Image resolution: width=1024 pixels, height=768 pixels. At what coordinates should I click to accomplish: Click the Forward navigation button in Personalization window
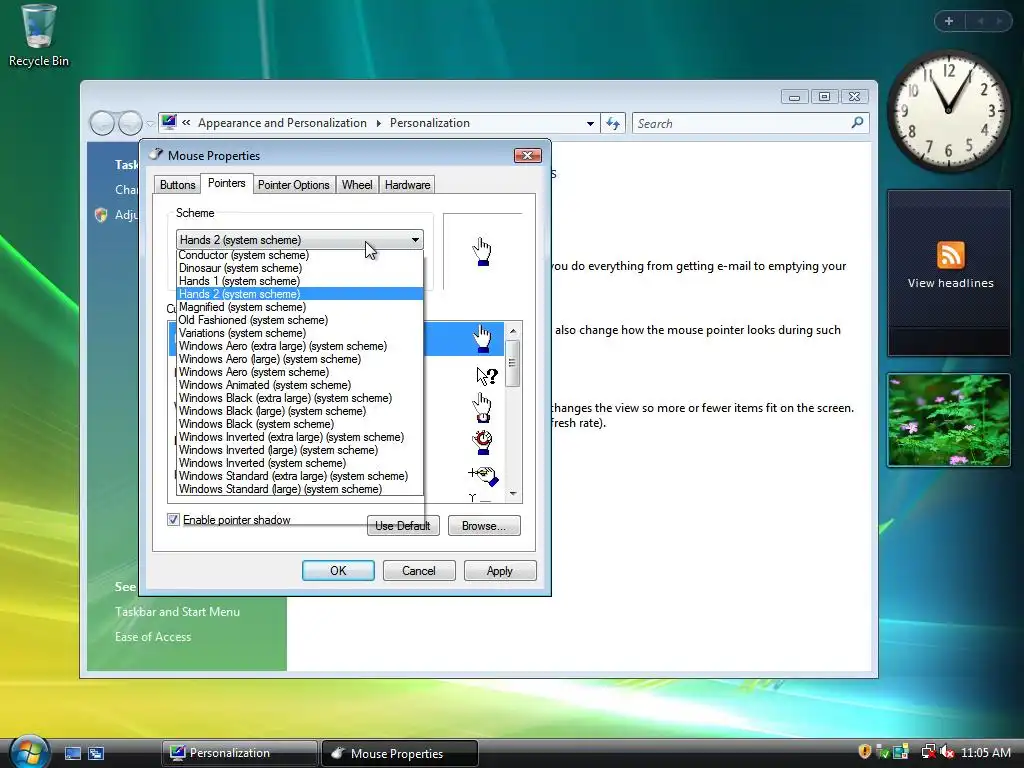pyautogui.click(x=130, y=123)
